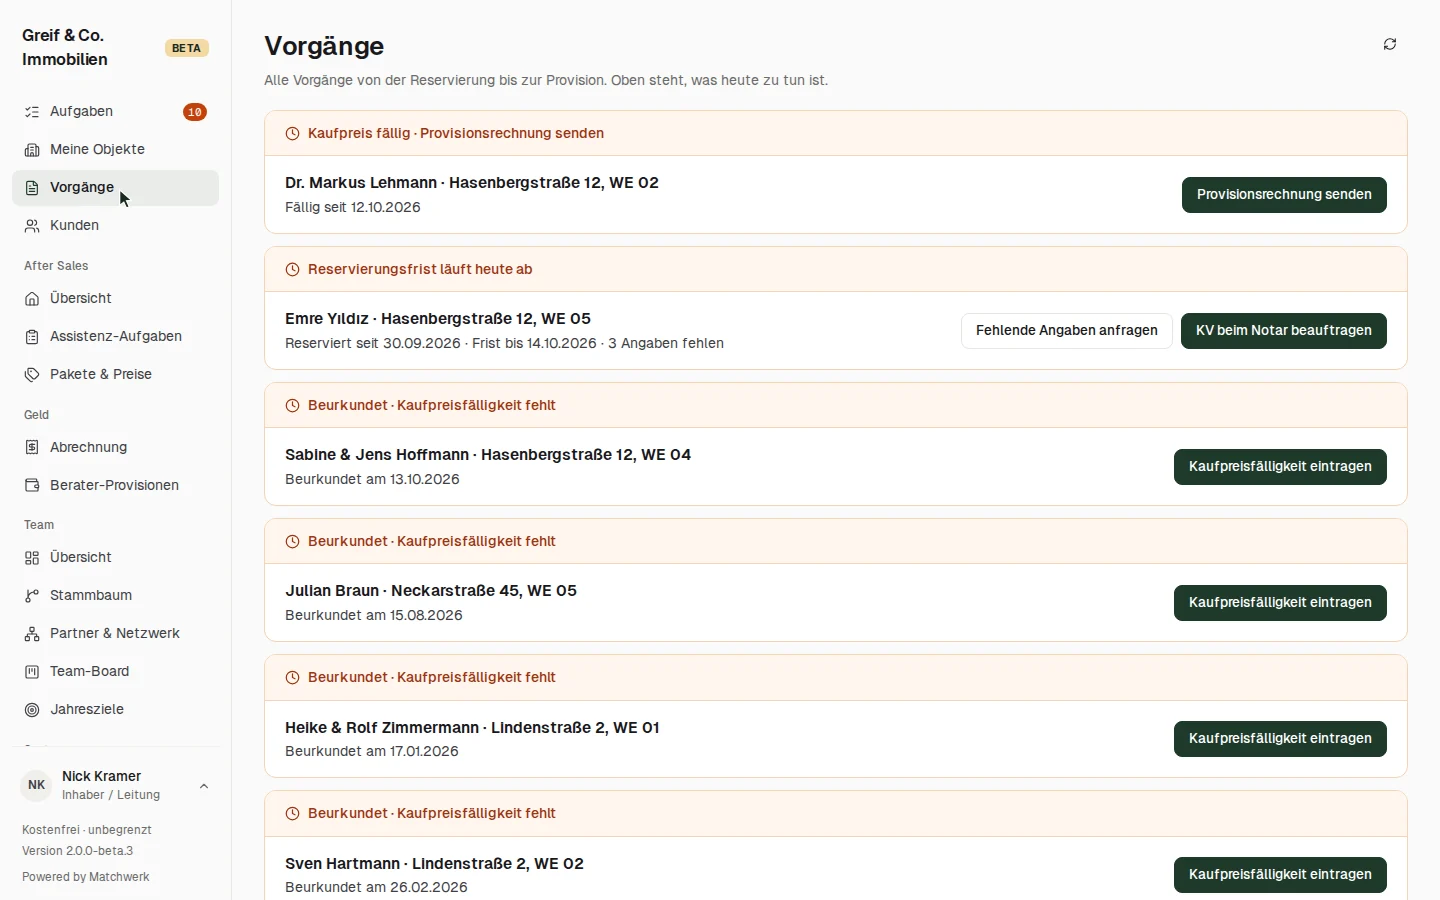Click the clock icon beside Reservierungsfrist läuft heute ab
The width and height of the screenshot is (1440, 900).
(x=293, y=270)
